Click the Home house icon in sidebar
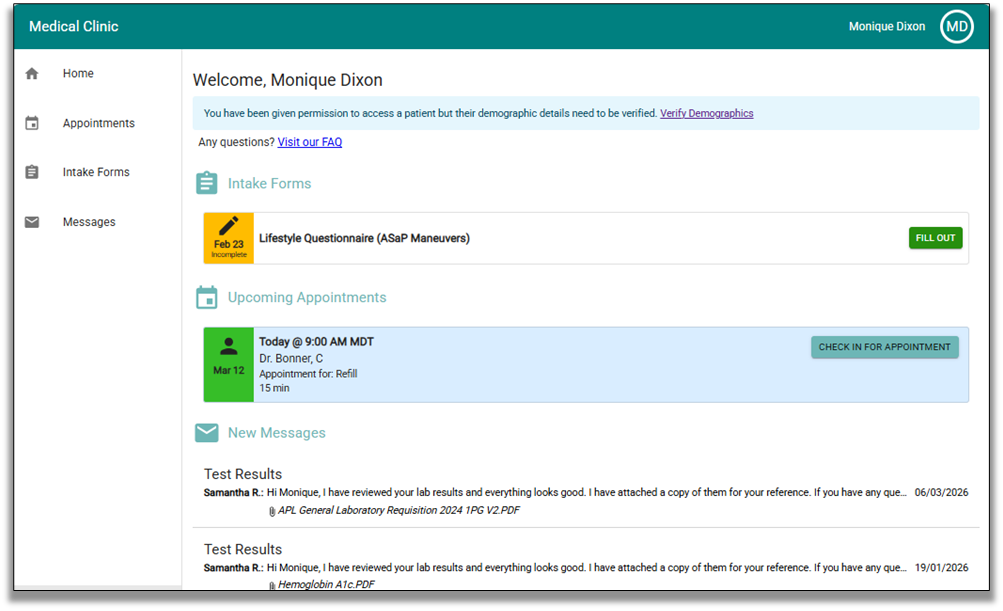This screenshot has height=611, width=1003. 32,74
